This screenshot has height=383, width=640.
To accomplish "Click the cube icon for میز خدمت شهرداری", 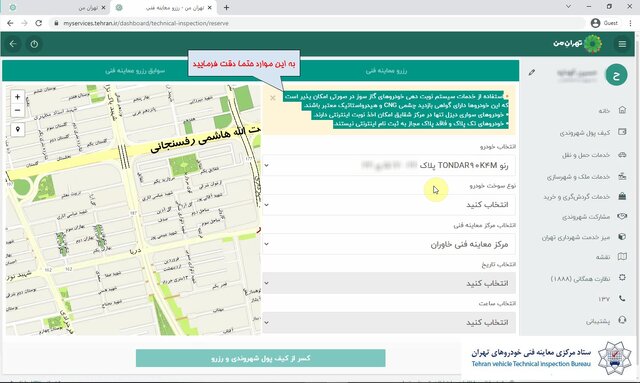I will point(622,236).
